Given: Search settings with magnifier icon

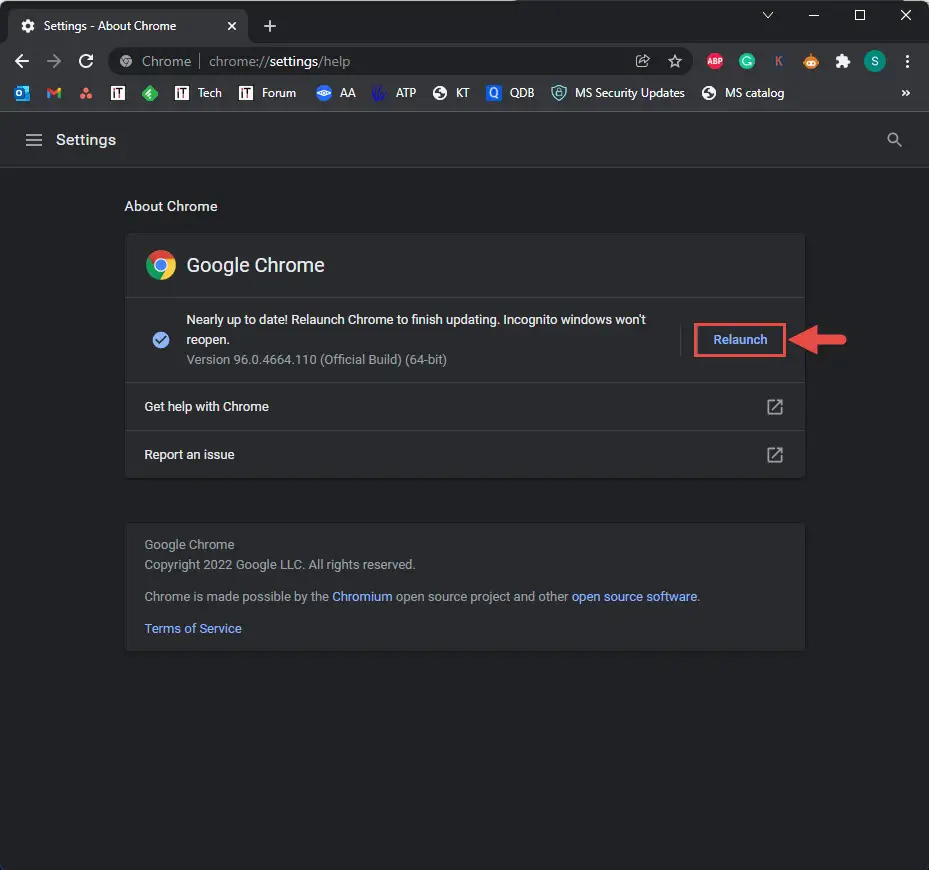Looking at the screenshot, I should tap(894, 140).
